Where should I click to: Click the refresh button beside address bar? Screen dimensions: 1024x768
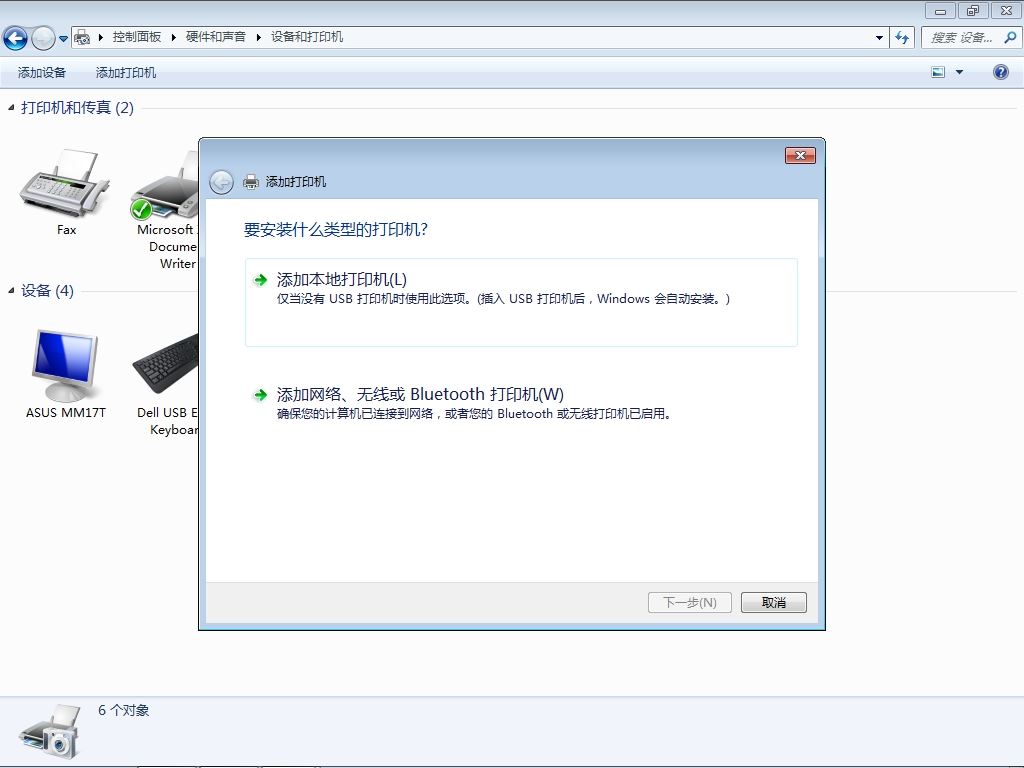coord(902,38)
